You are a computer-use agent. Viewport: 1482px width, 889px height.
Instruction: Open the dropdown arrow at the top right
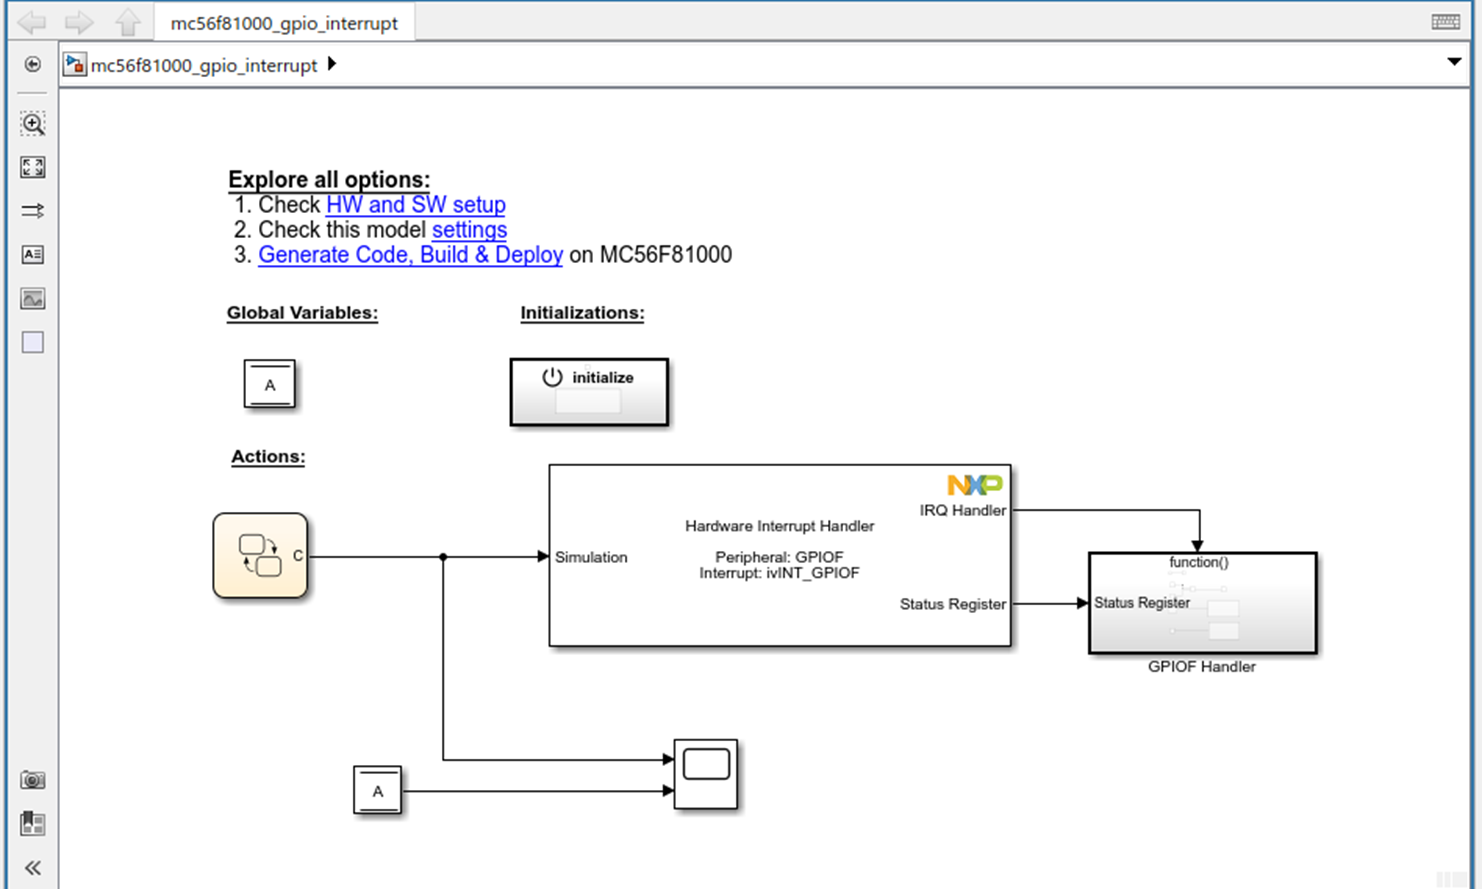(1455, 61)
